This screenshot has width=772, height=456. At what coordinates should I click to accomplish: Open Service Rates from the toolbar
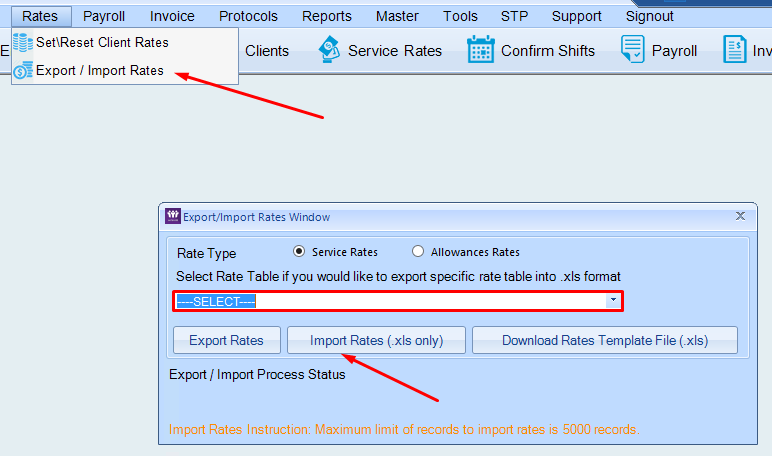click(x=395, y=51)
